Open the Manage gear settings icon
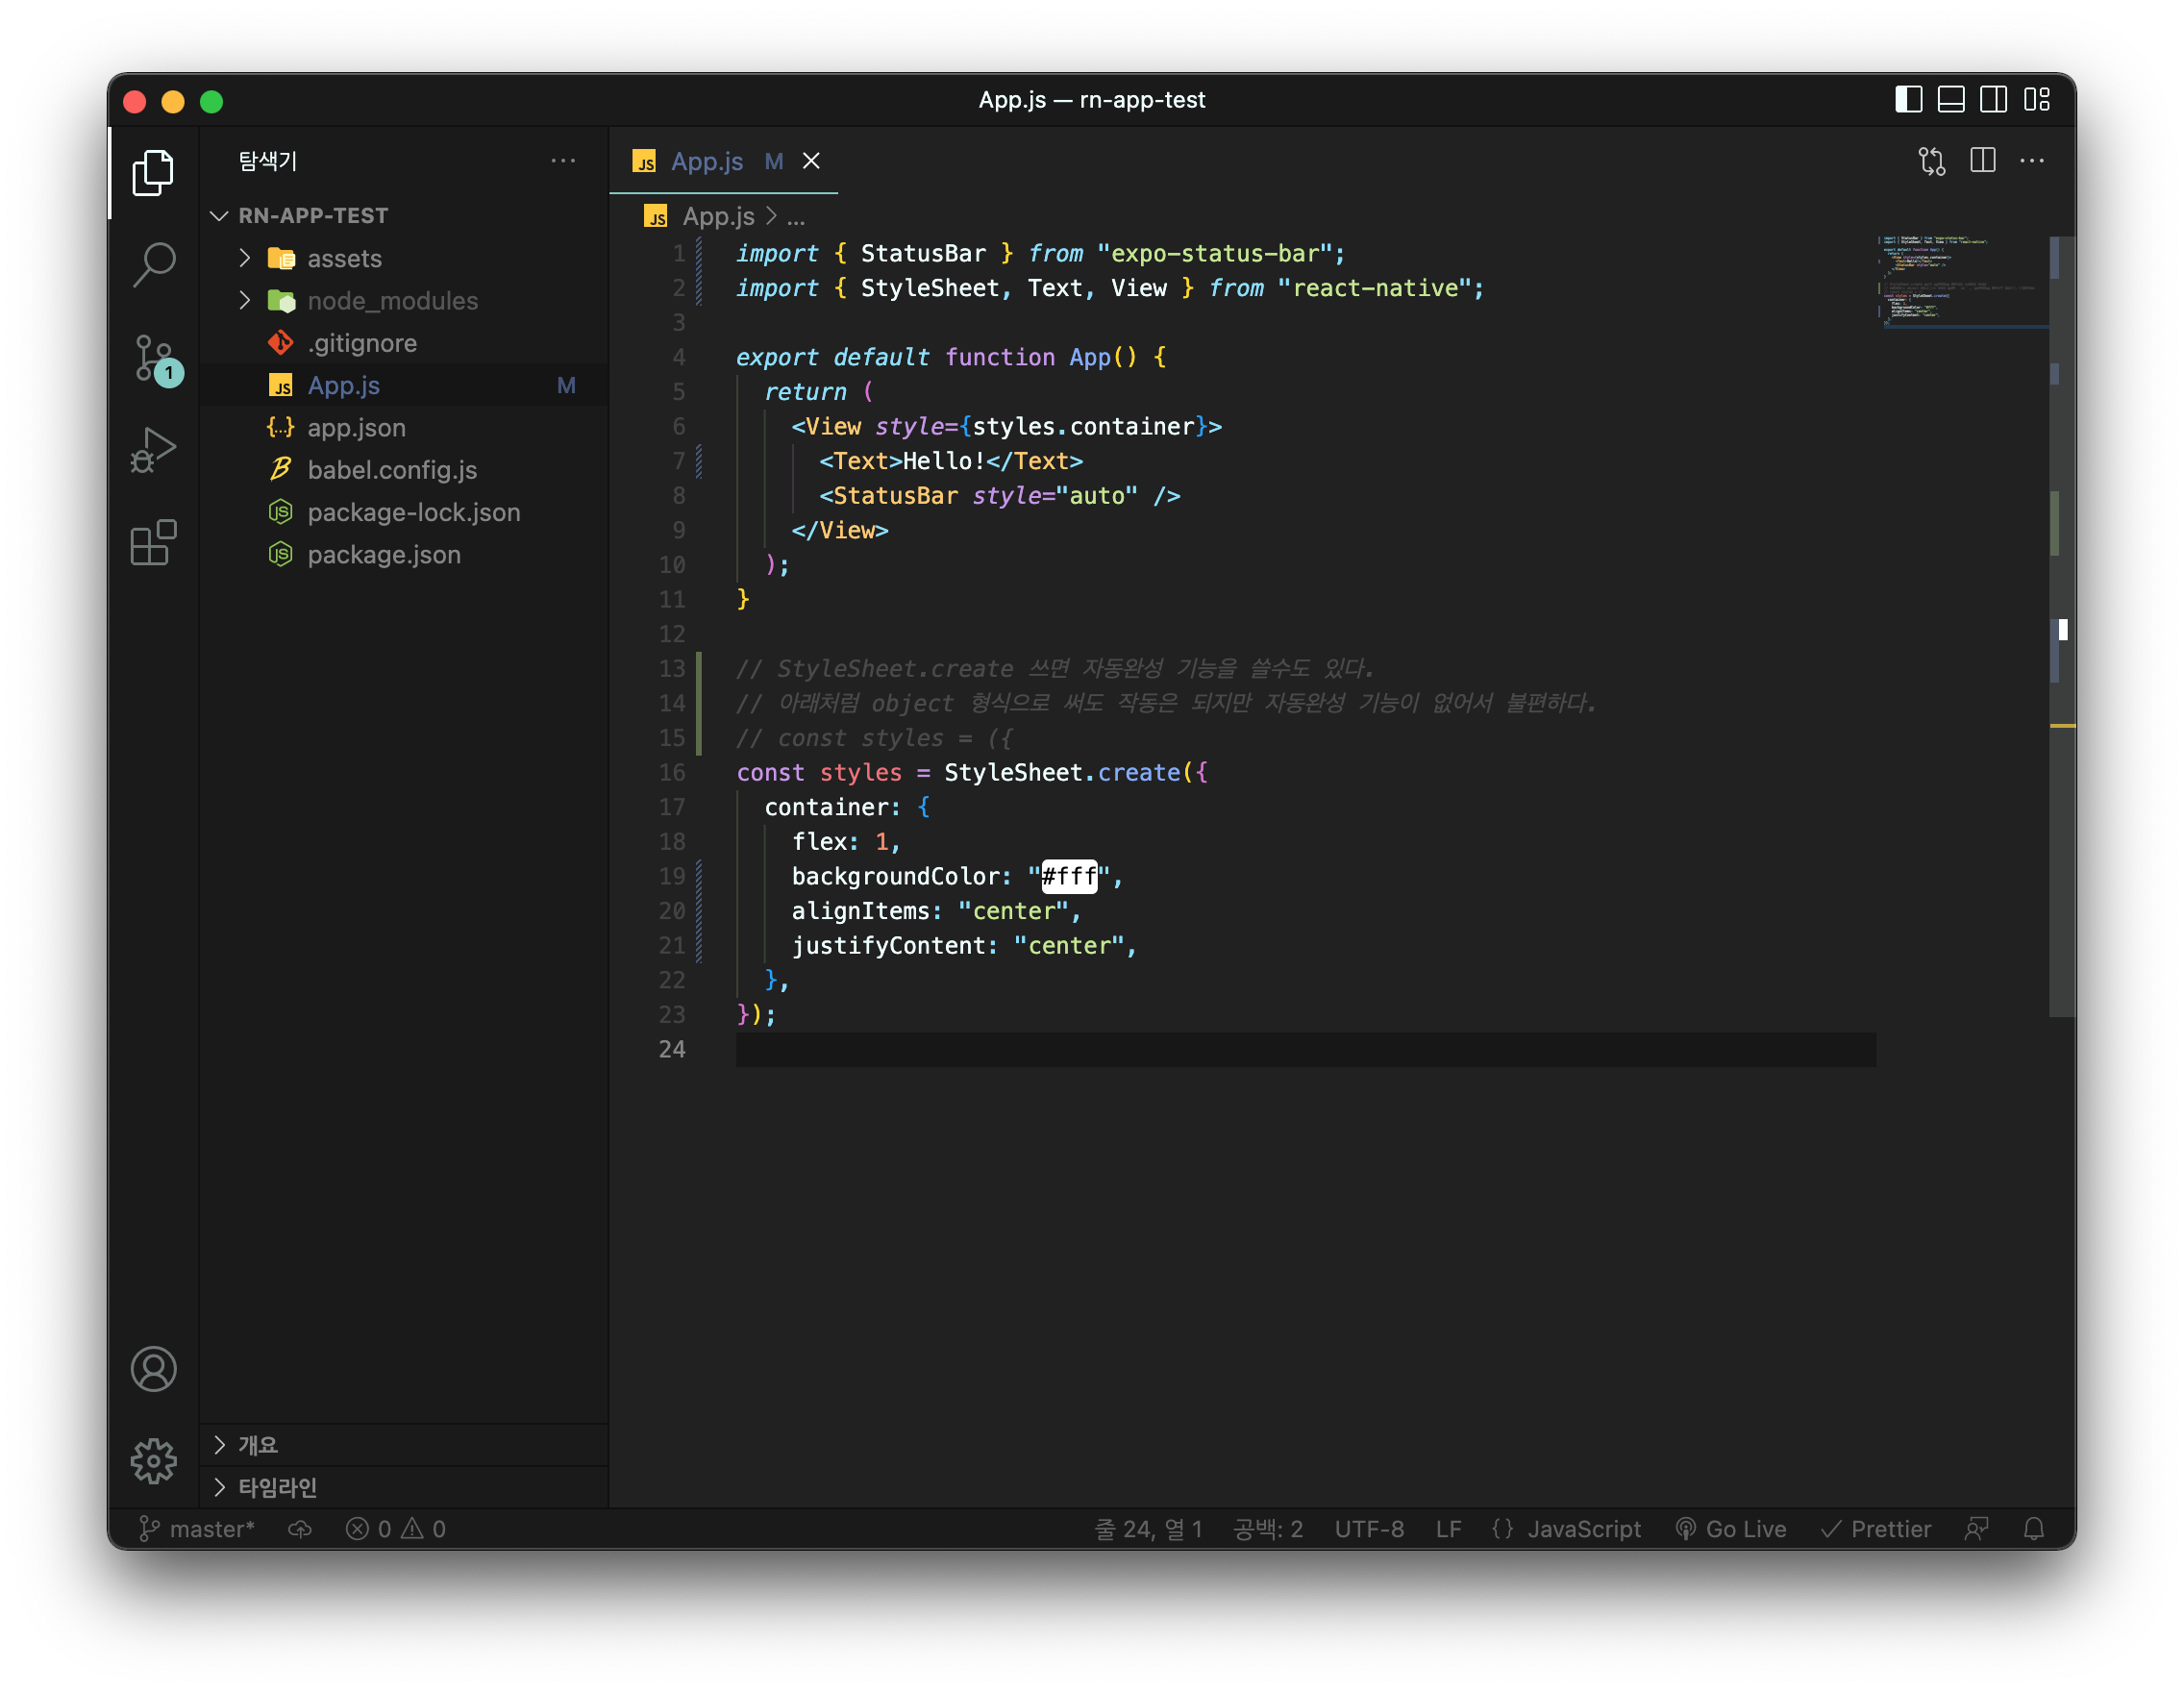This screenshot has height=1692, width=2184. [x=154, y=1461]
